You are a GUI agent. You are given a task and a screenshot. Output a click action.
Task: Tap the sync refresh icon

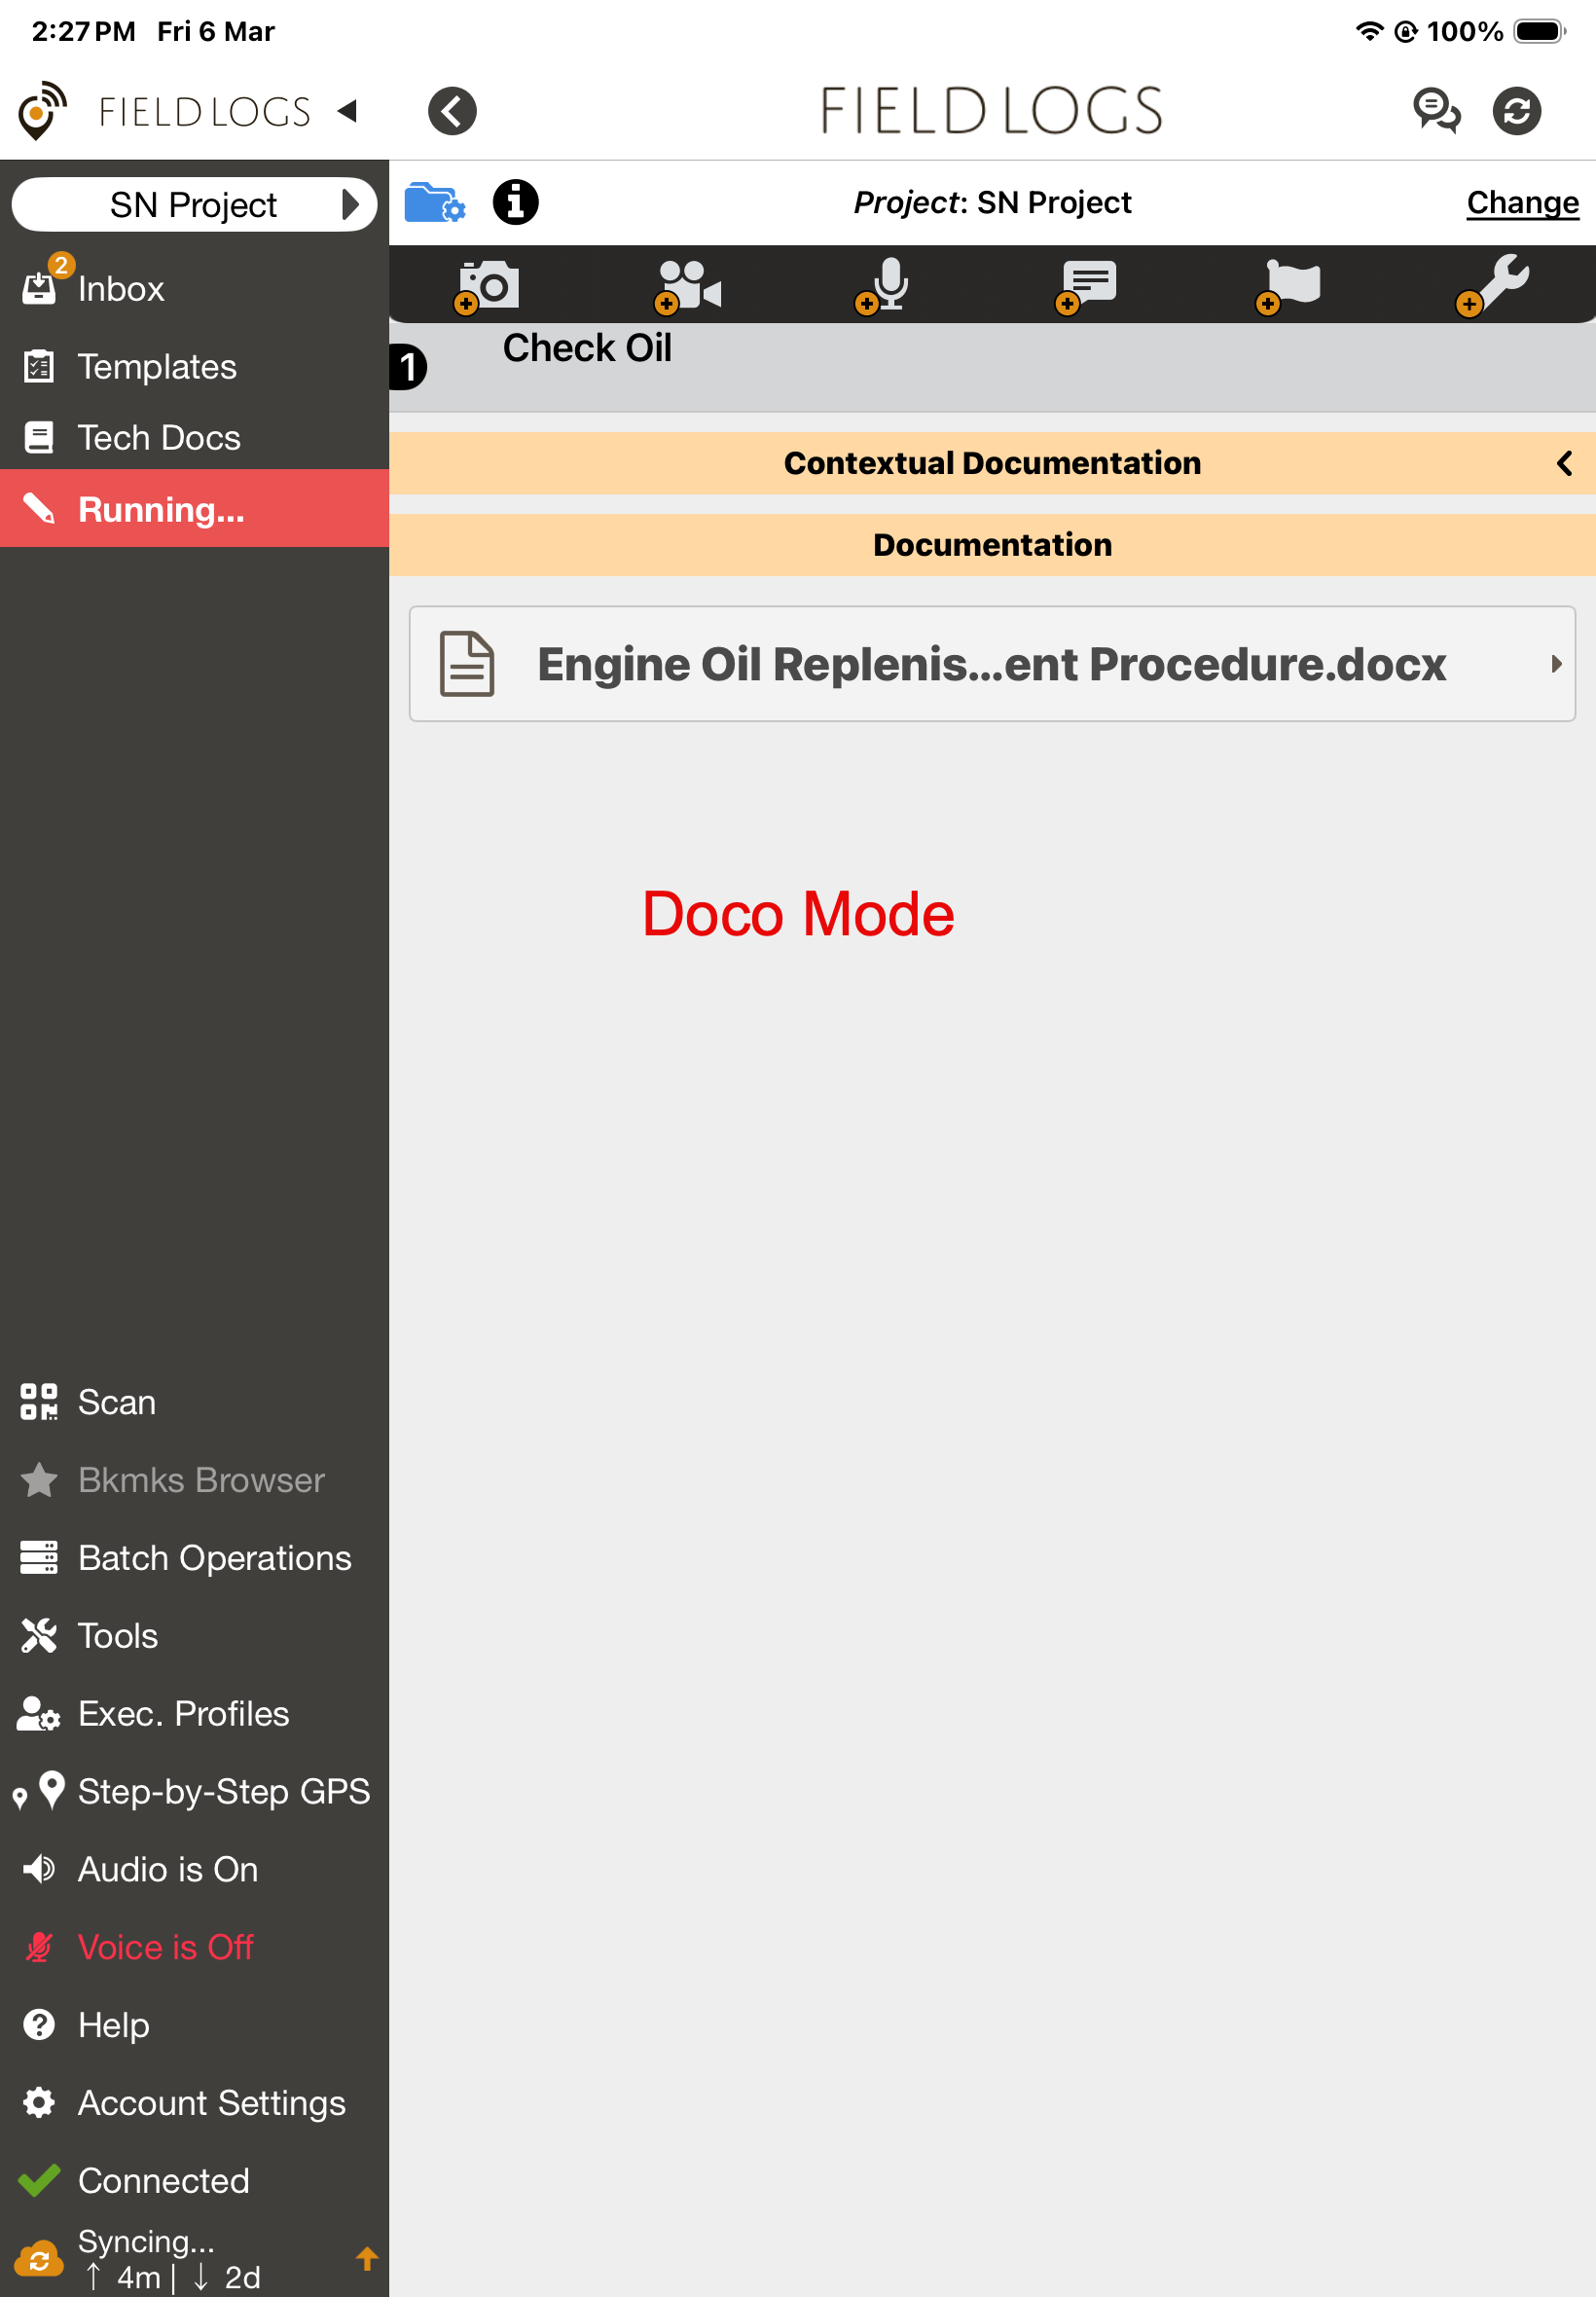tap(1517, 111)
